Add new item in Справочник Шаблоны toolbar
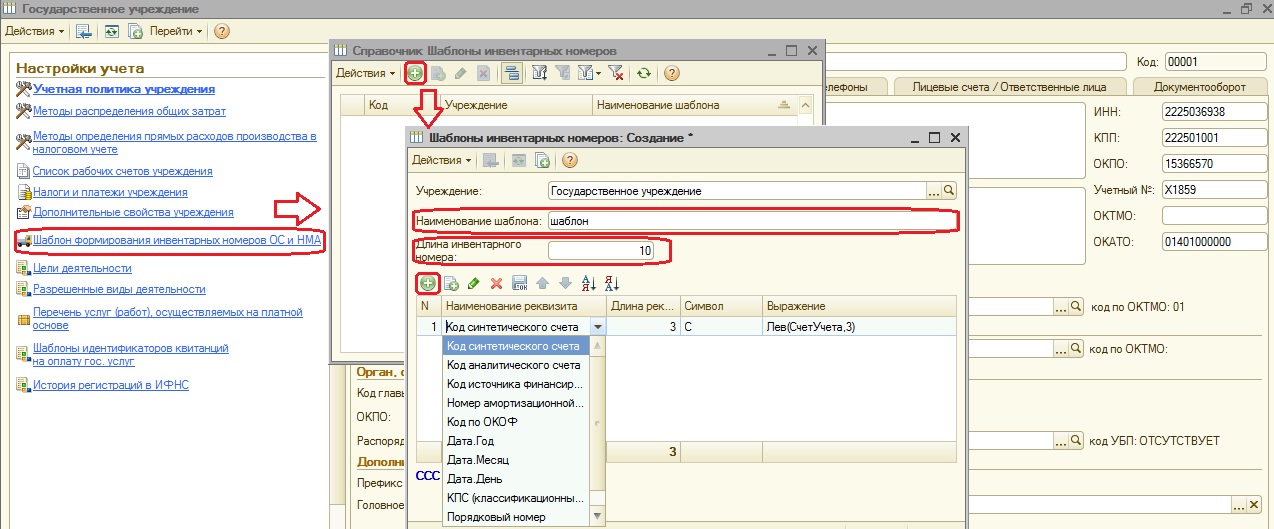 416,73
